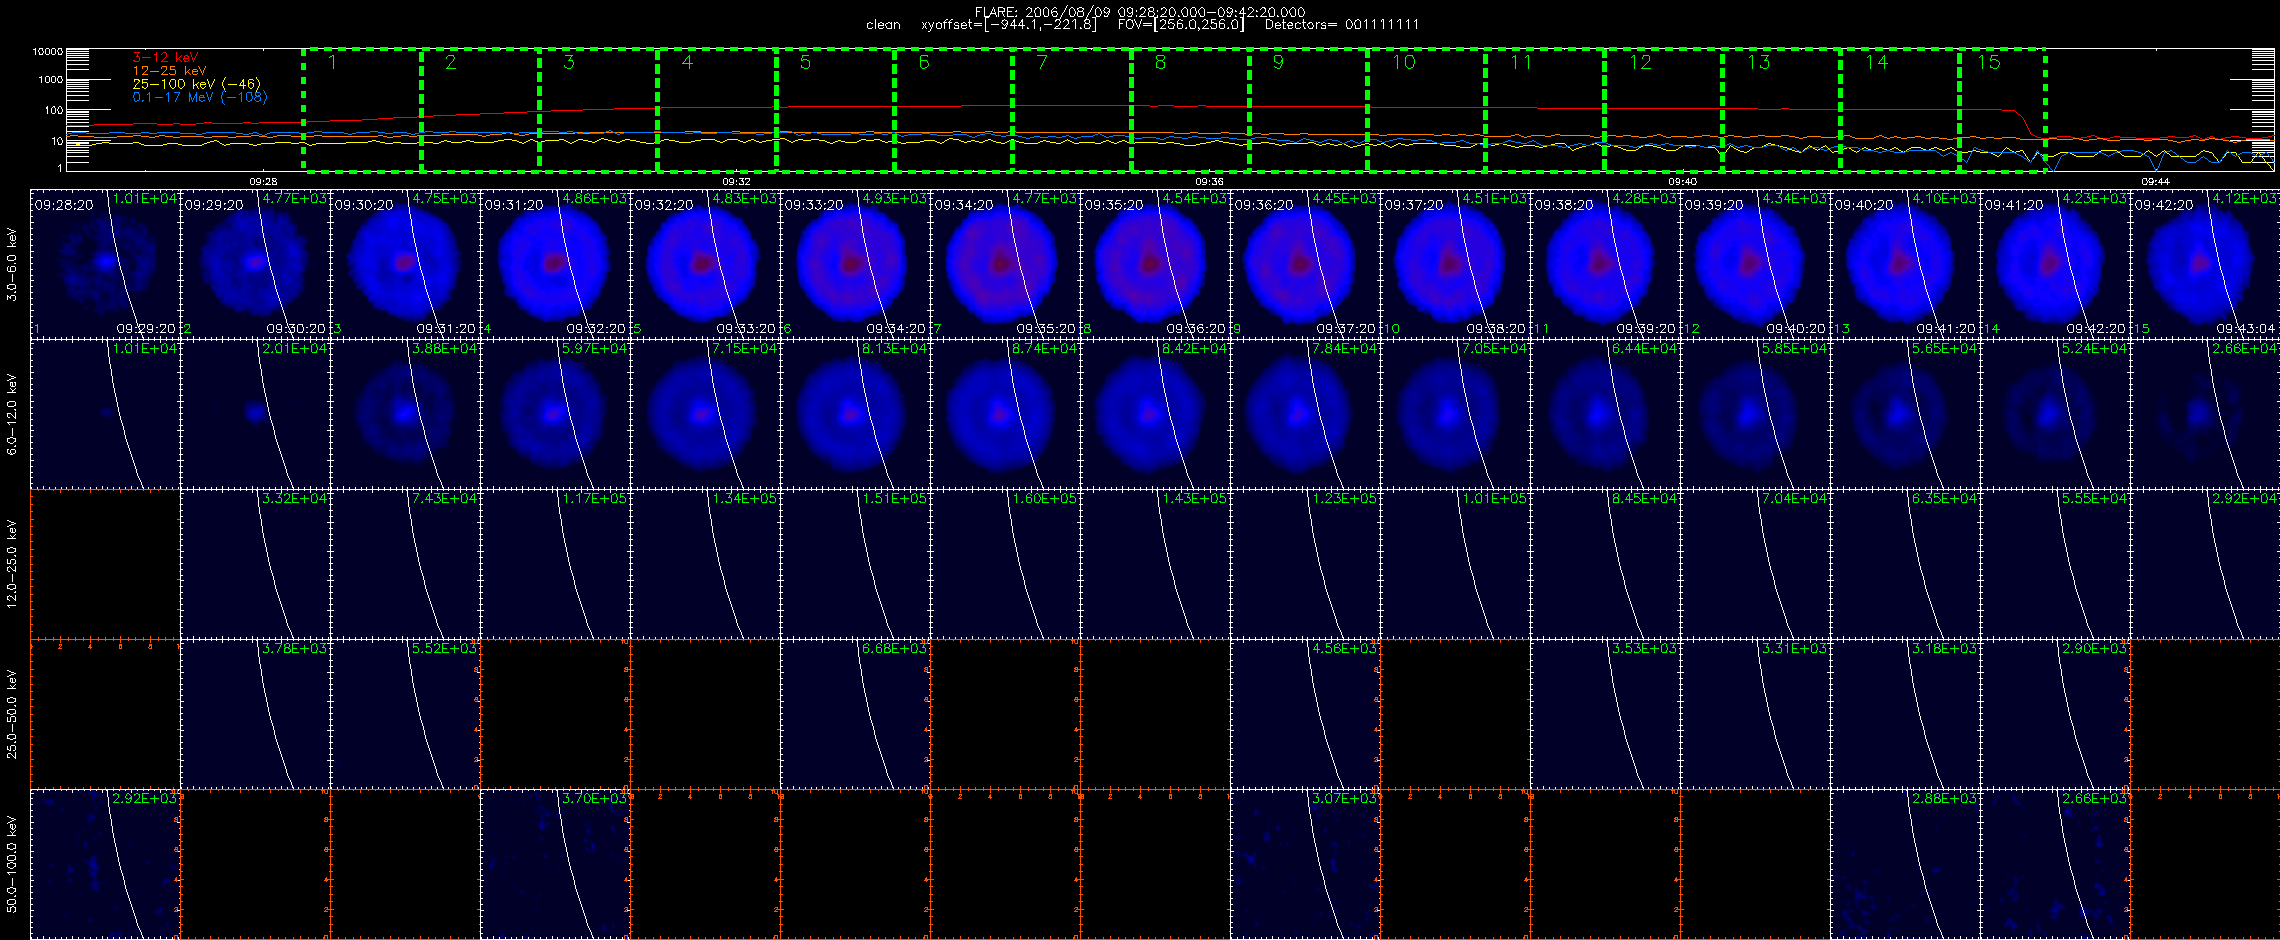2280x940 pixels.
Task: Select interval 4 box on the light curve
Action: click(717, 110)
